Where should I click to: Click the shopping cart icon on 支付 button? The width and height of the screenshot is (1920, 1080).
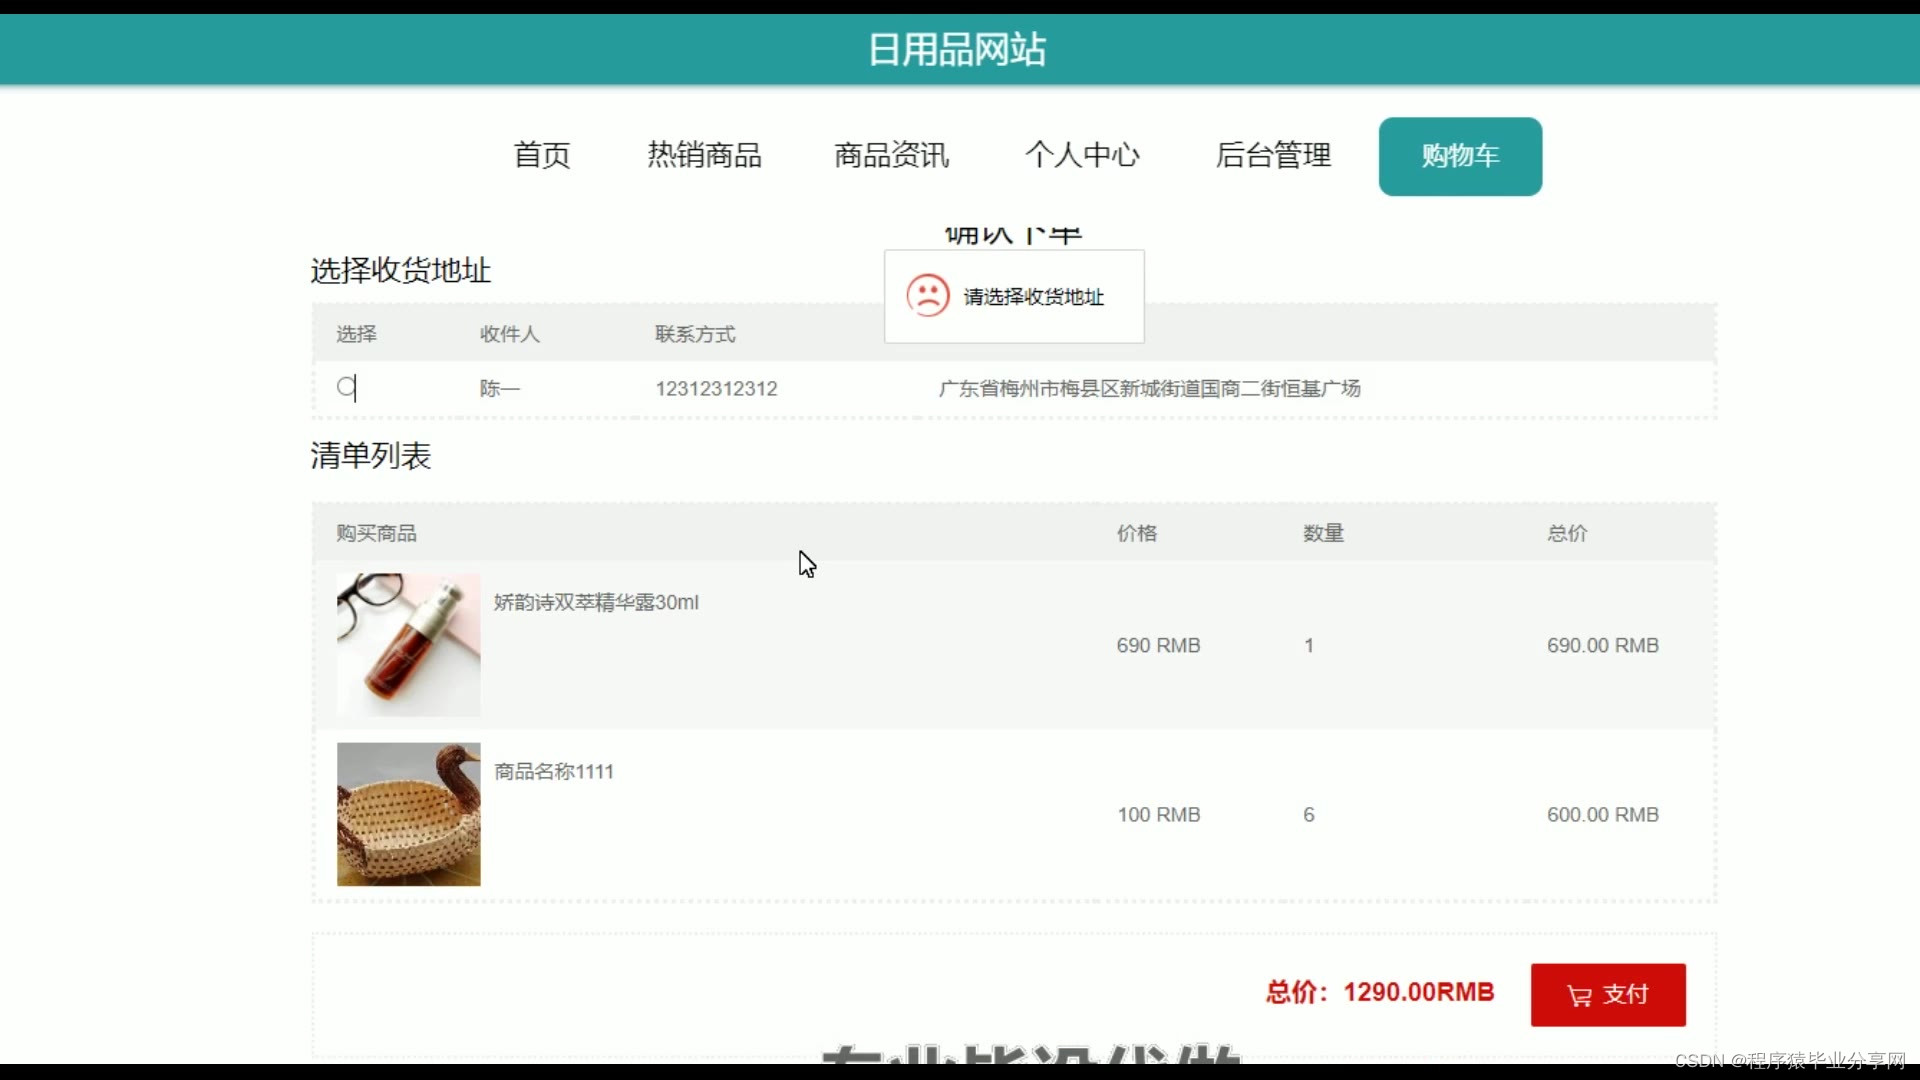tap(1579, 995)
